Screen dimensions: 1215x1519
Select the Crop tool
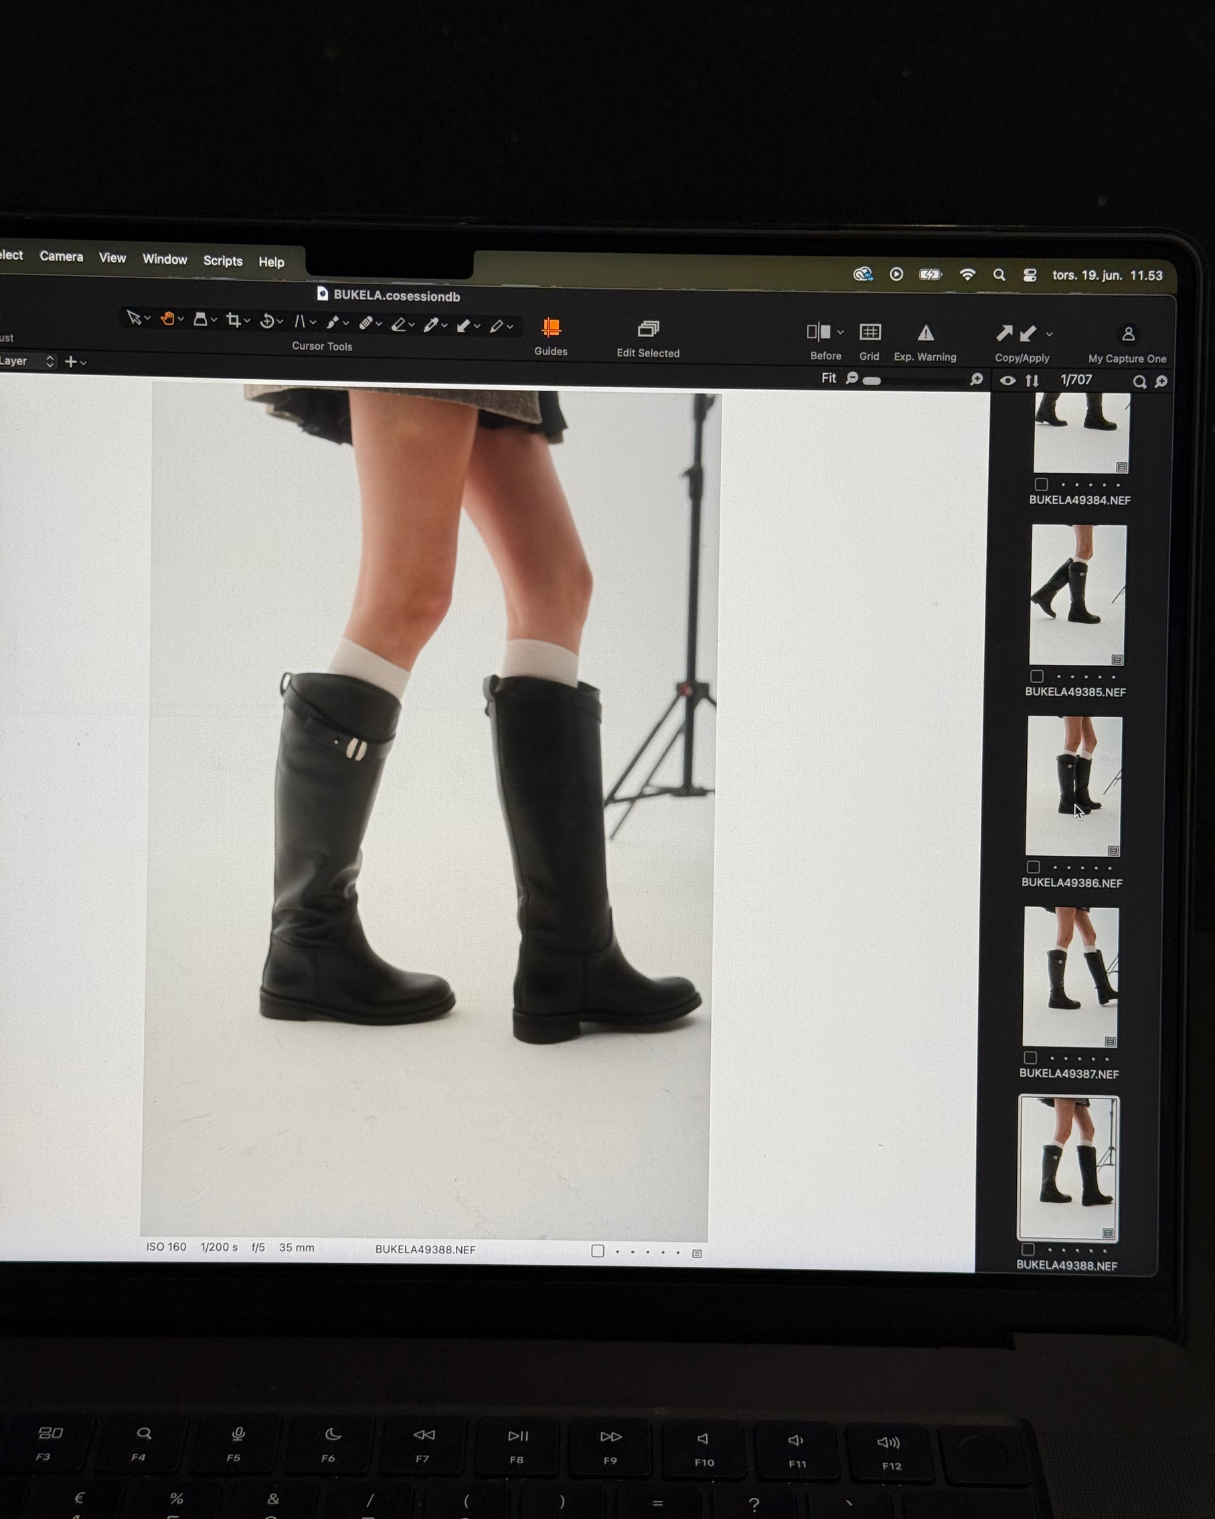pos(233,320)
